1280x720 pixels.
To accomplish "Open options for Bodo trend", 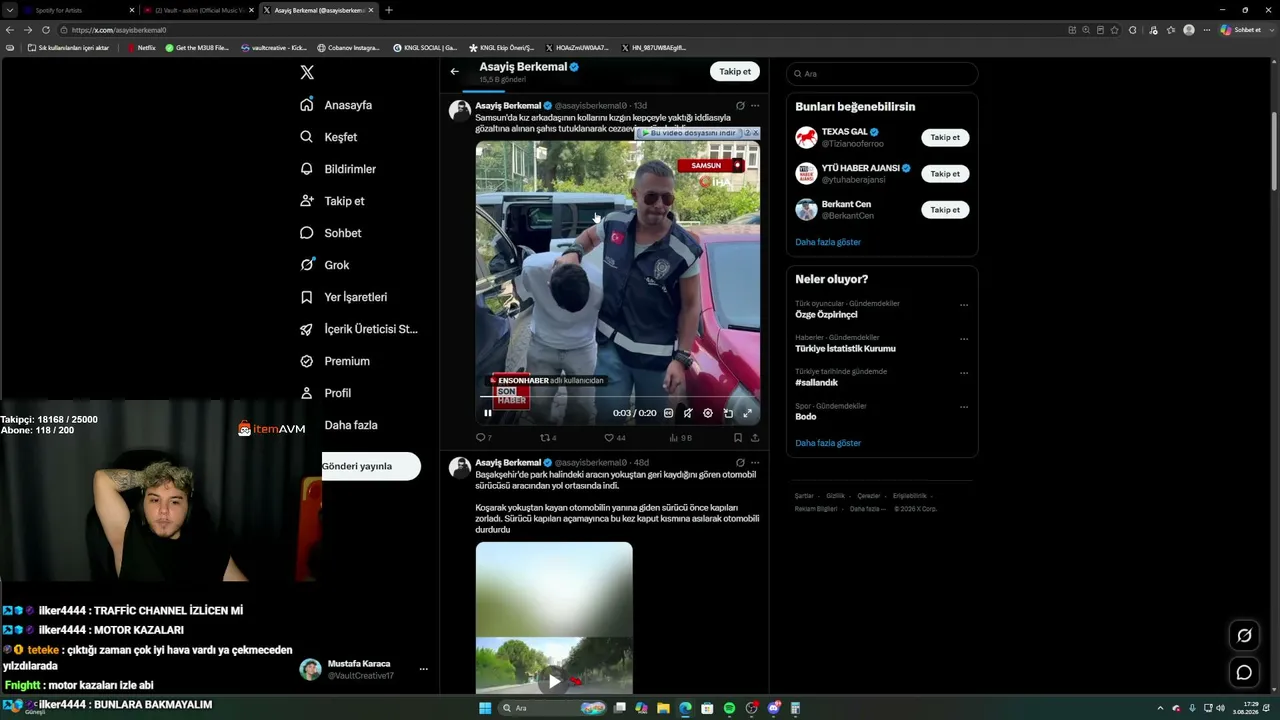I will coord(964,407).
